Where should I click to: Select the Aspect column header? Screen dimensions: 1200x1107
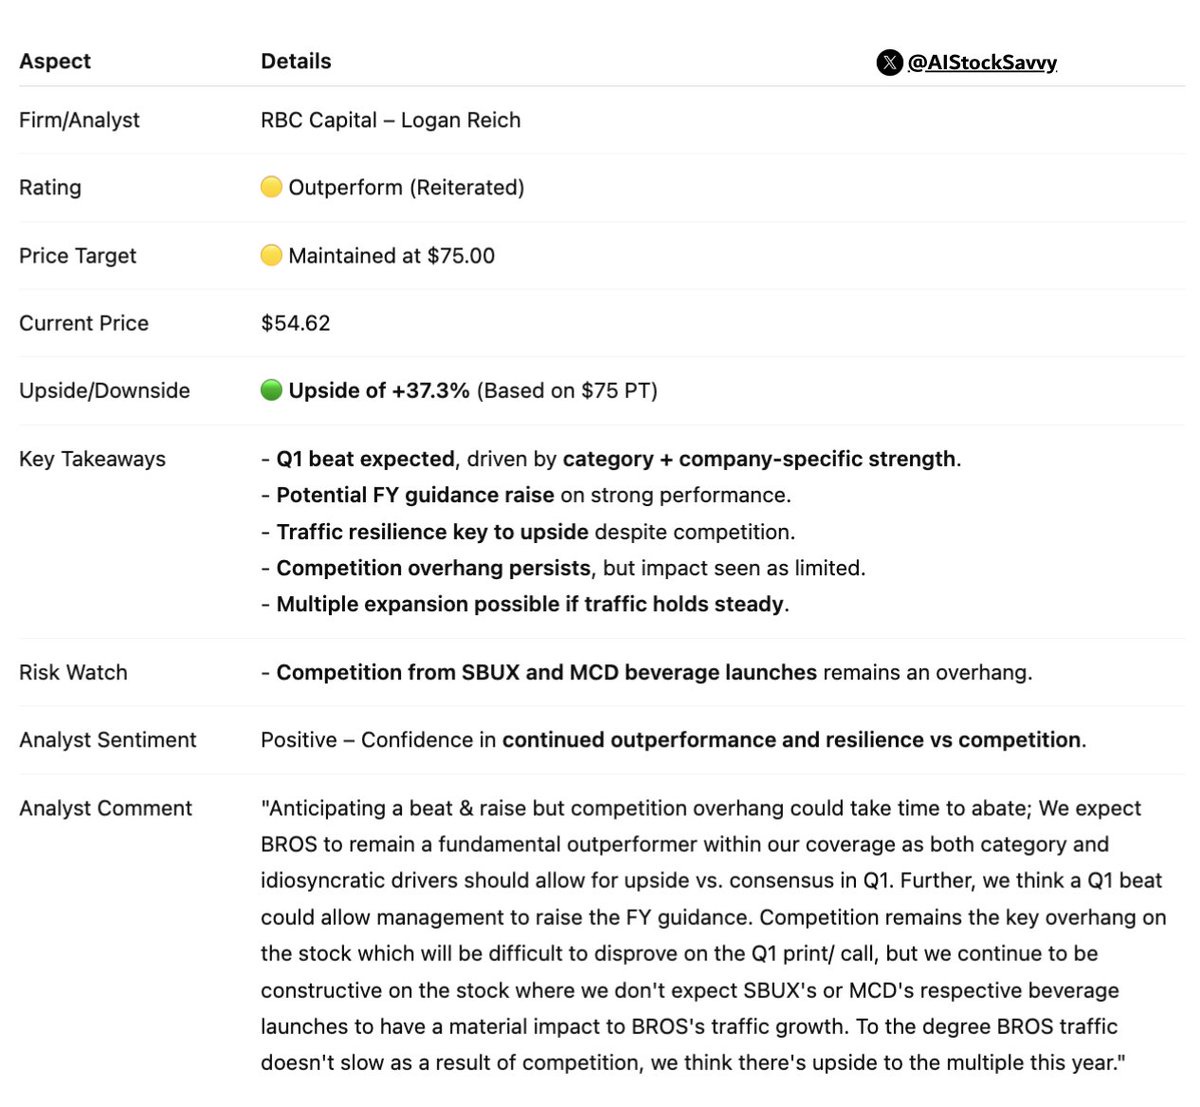55,61
